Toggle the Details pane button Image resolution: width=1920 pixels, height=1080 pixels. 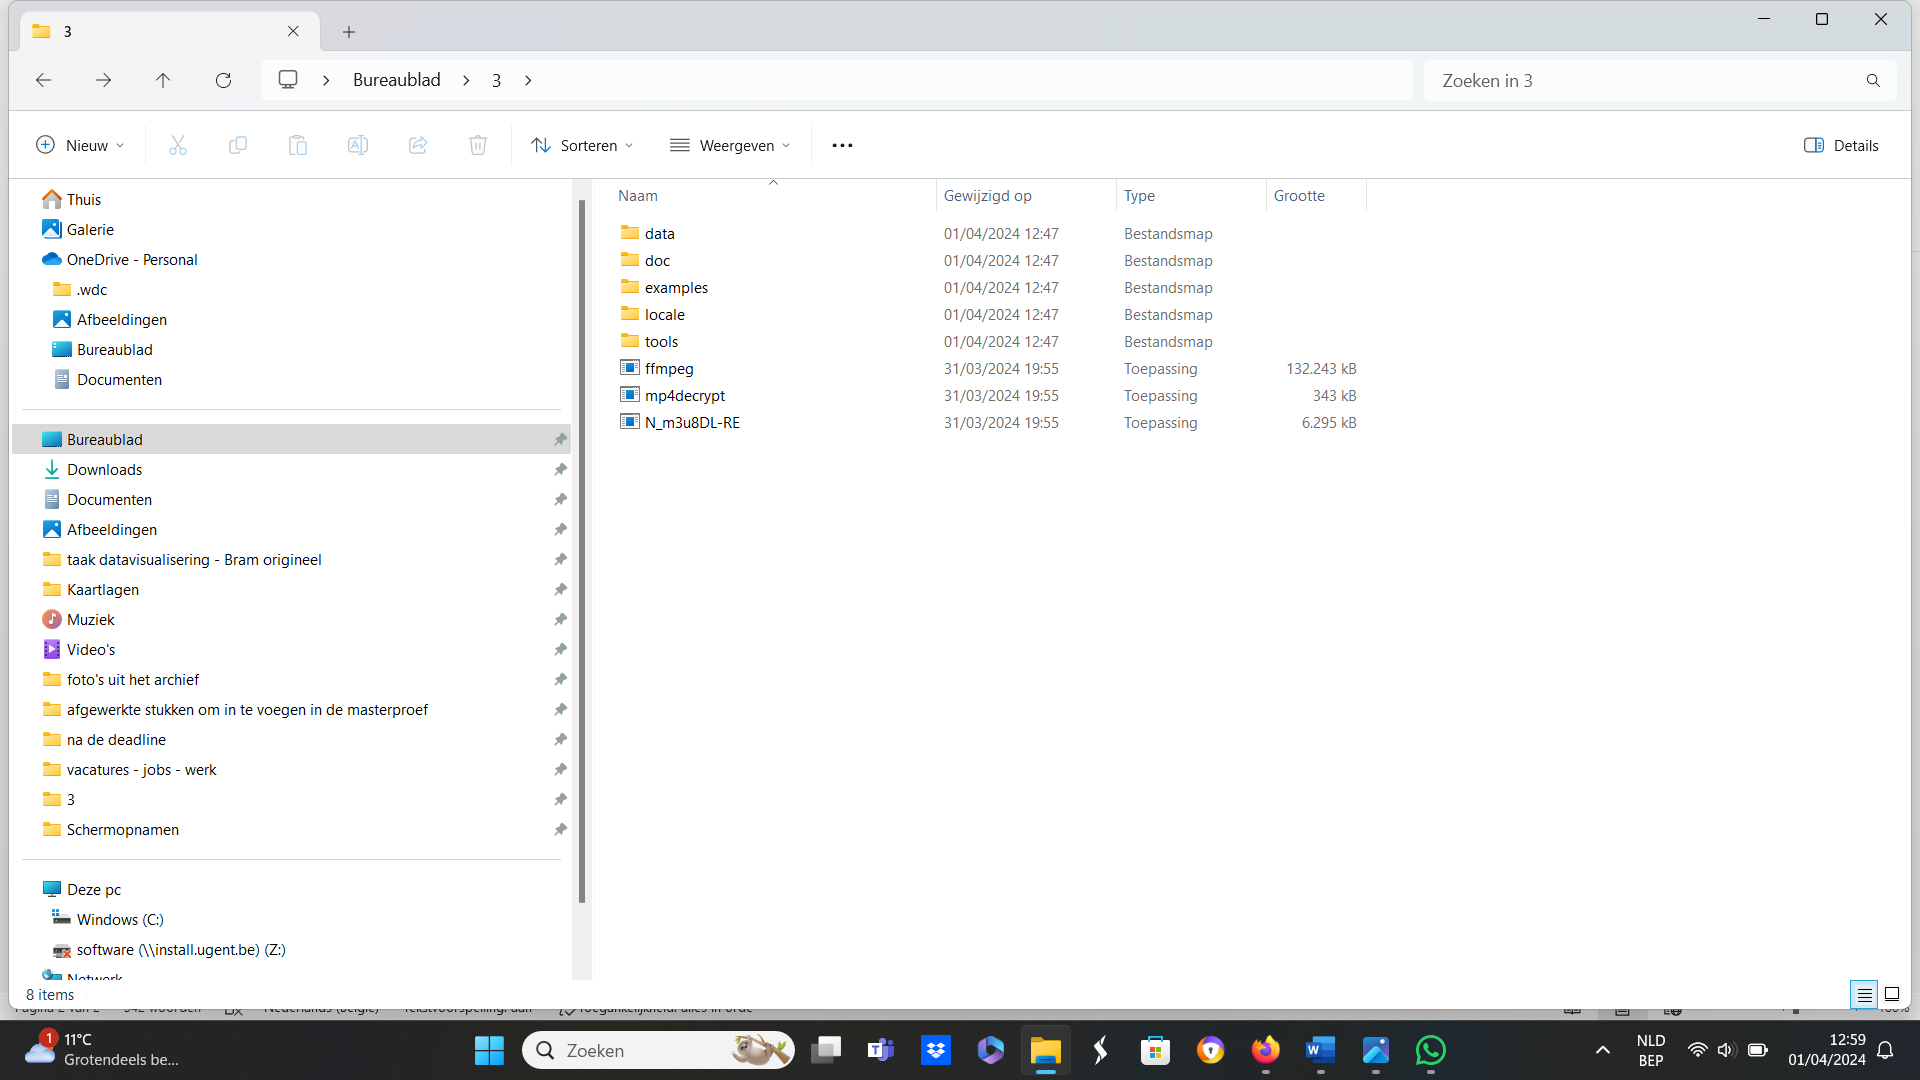click(x=1841, y=146)
